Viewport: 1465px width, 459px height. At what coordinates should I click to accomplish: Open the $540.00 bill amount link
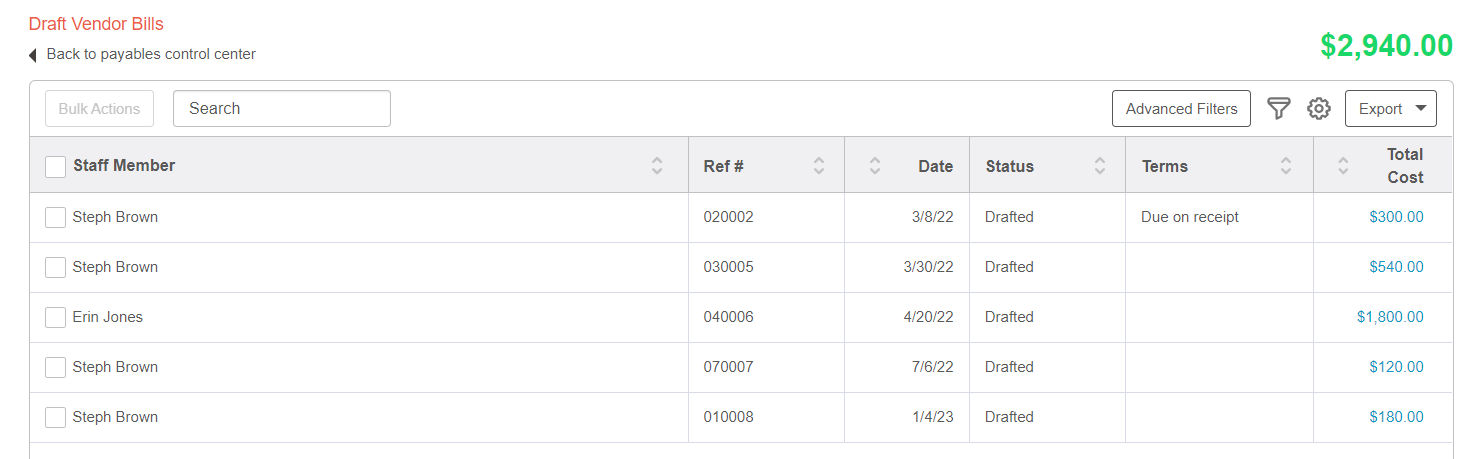[1397, 267]
